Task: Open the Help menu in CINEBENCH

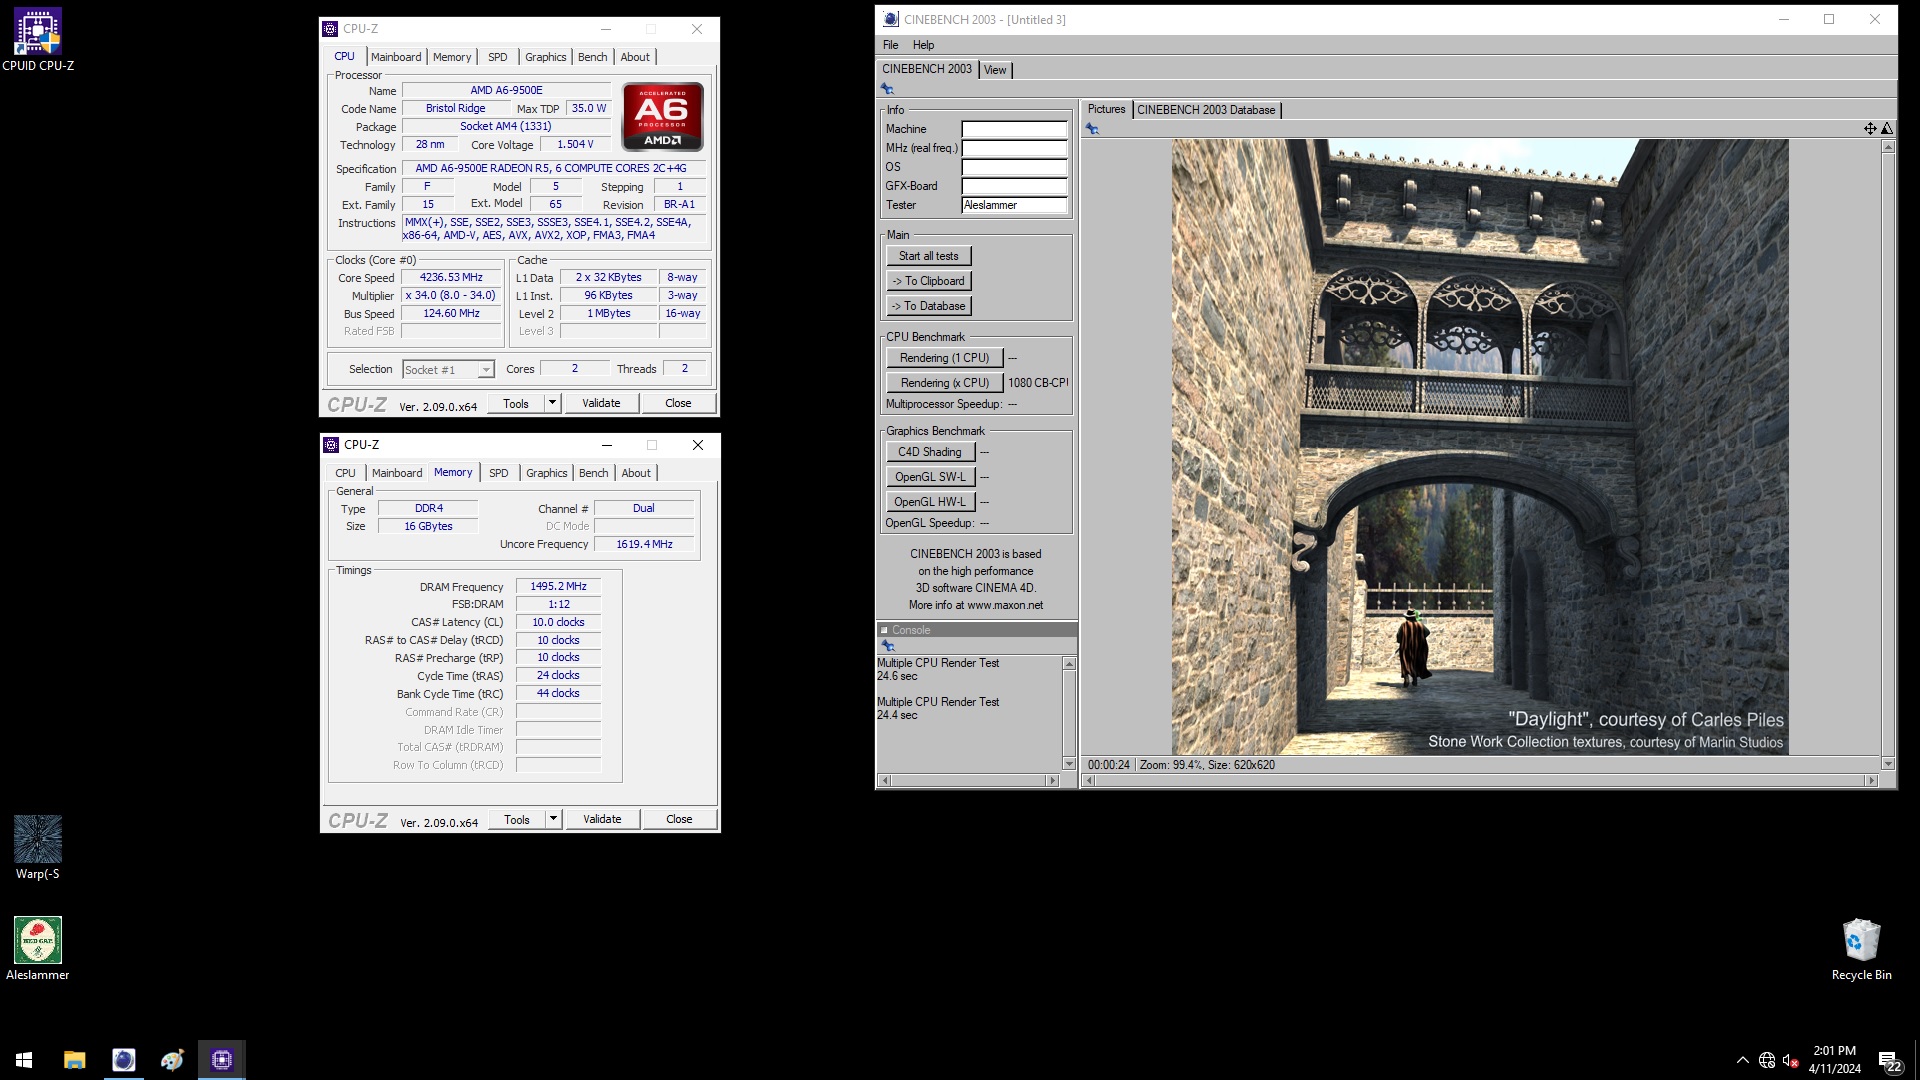Action: [x=923, y=45]
